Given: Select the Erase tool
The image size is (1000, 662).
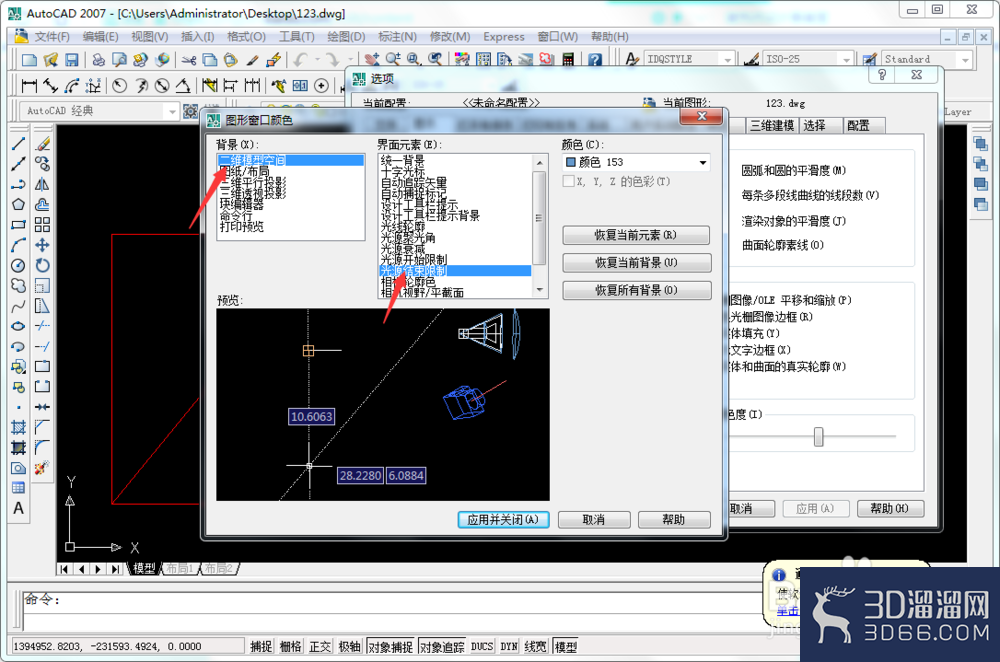Looking at the screenshot, I should (x=42, y=144).
